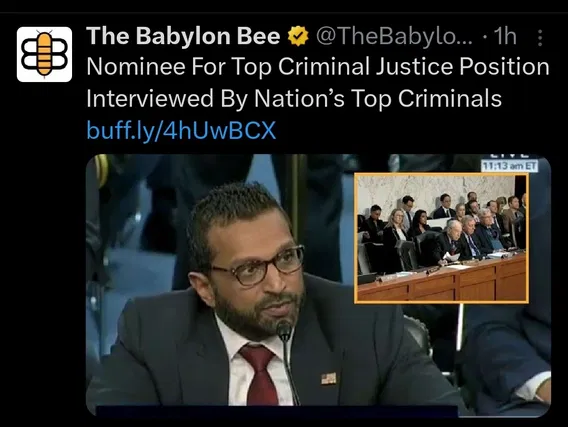
Task: Click the American flag lapel pin
Action: point(329,378)
